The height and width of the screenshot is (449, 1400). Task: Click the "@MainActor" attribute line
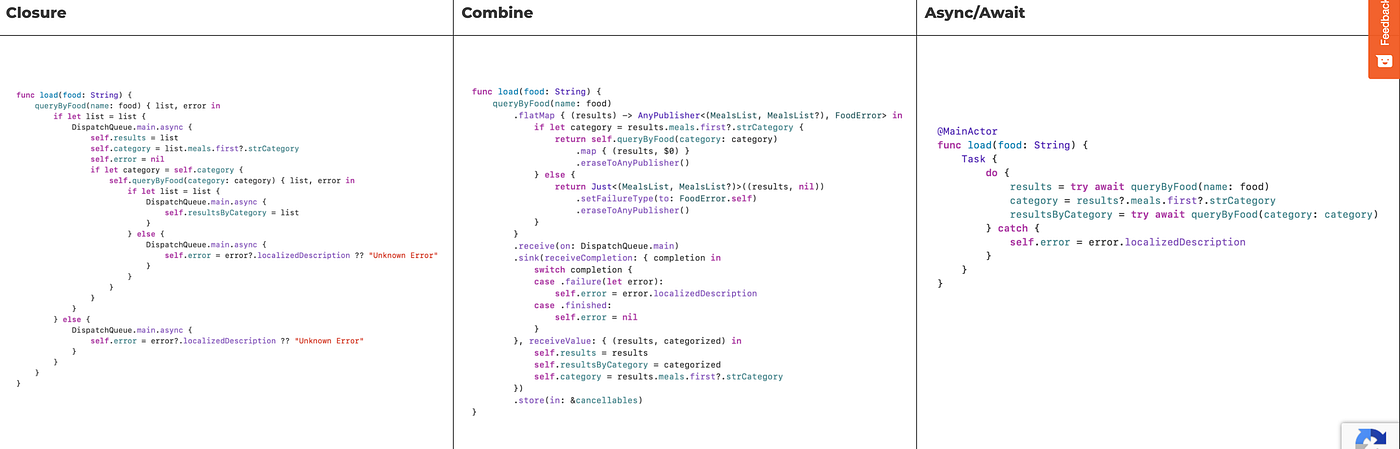(x=967, y=131)
